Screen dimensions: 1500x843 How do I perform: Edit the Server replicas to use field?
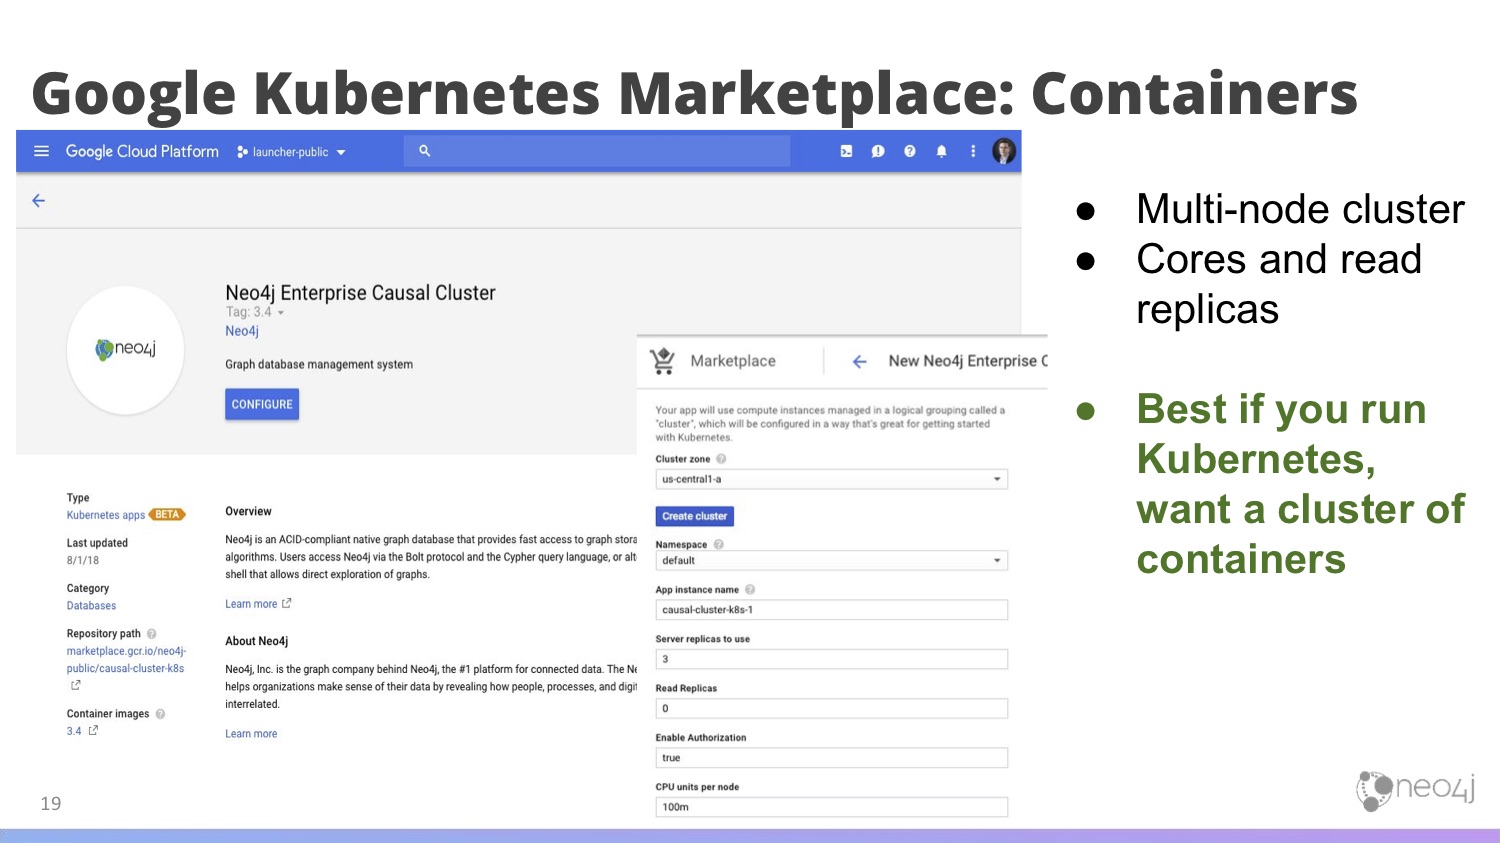[x=831, y=659]
